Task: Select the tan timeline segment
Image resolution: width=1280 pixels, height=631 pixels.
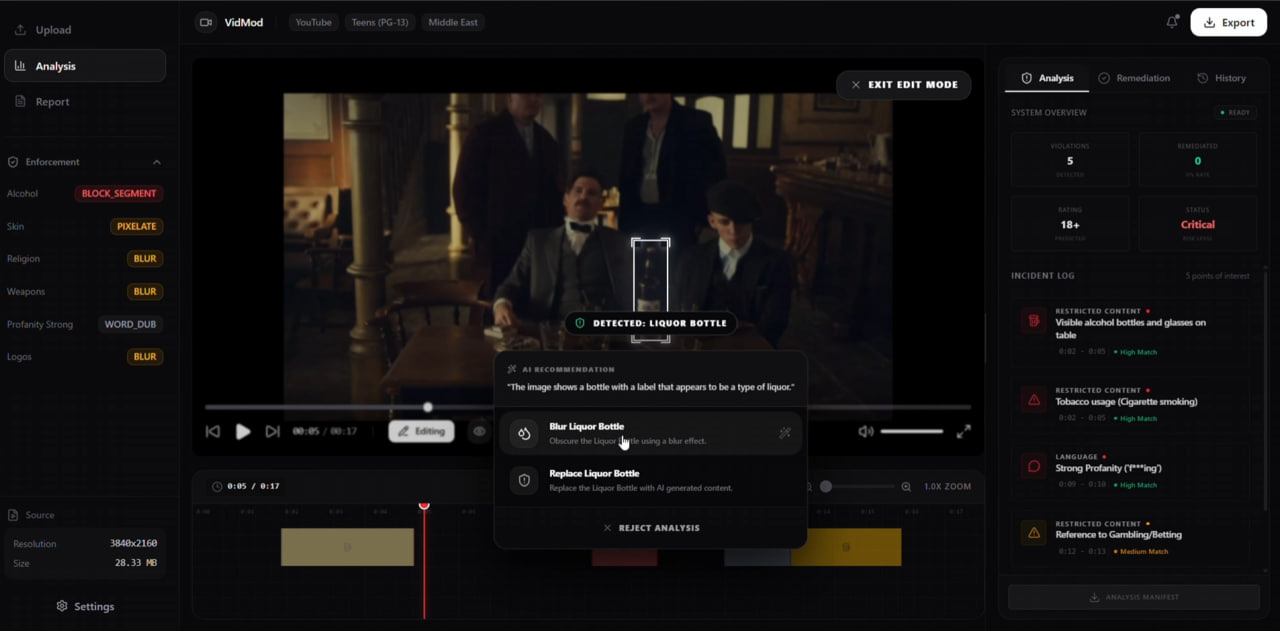Action: click(347, 547)
